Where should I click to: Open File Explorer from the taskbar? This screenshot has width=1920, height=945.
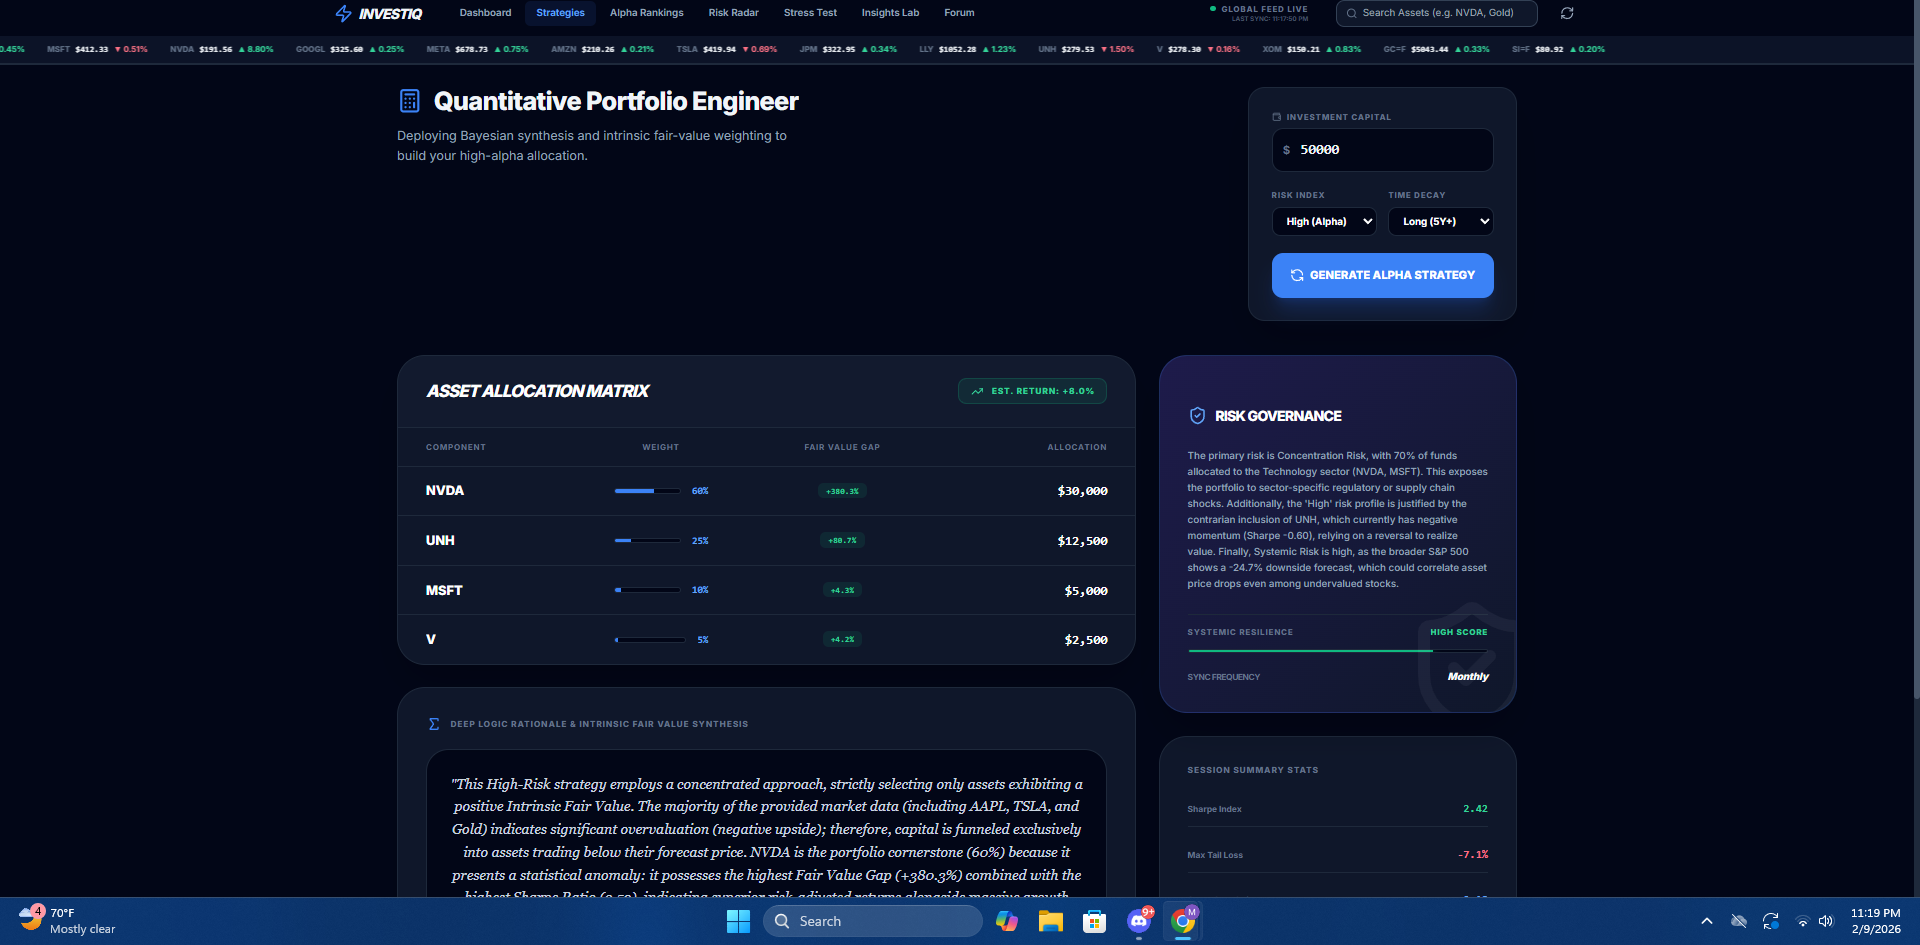point(1050,921)
